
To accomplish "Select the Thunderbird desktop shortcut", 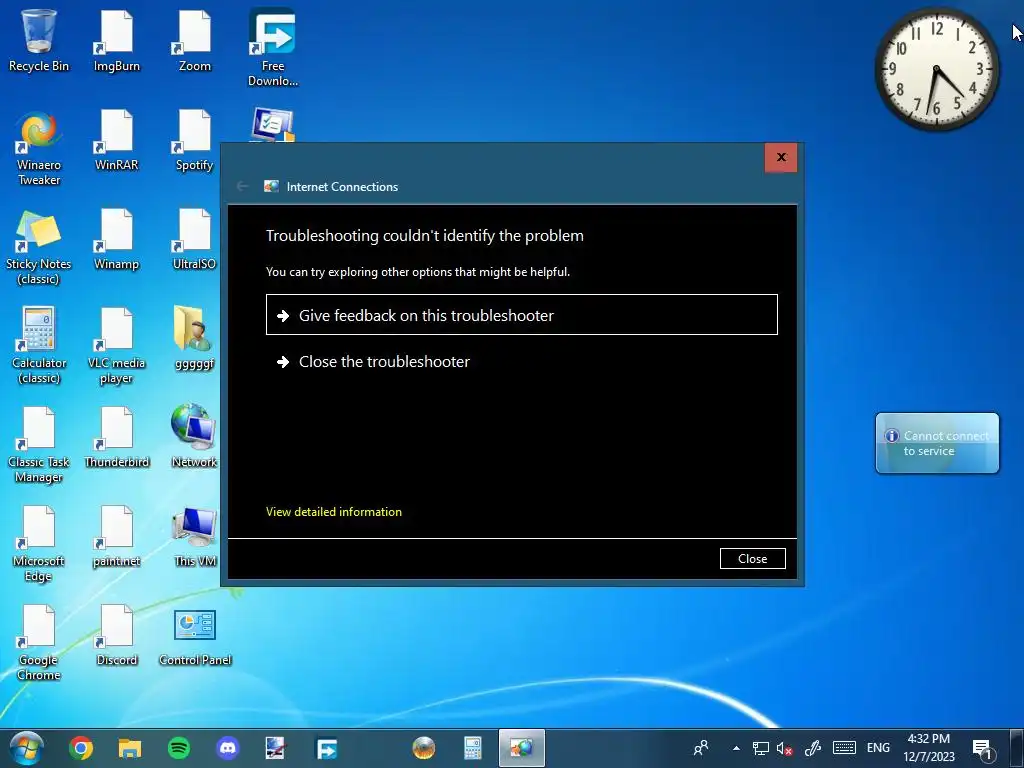I will coord(116,438).
